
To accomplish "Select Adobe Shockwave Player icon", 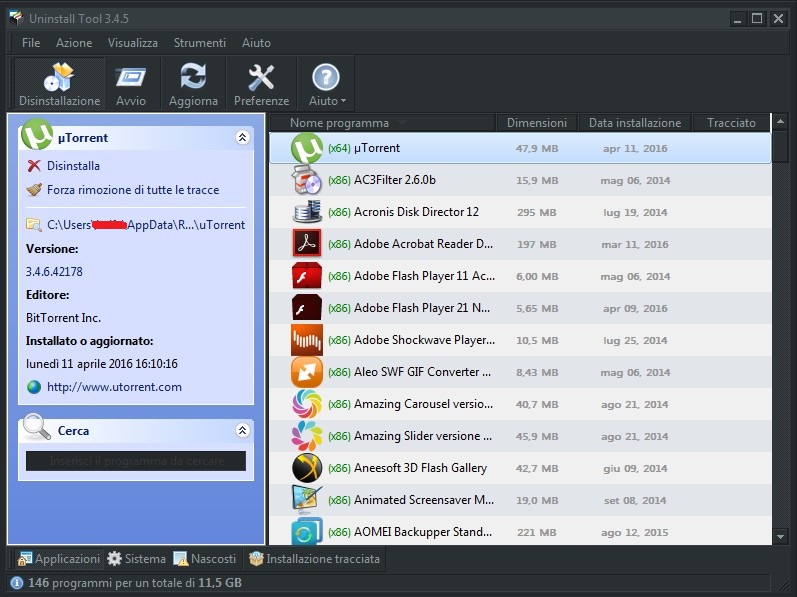I will click(x=306, y=340).
